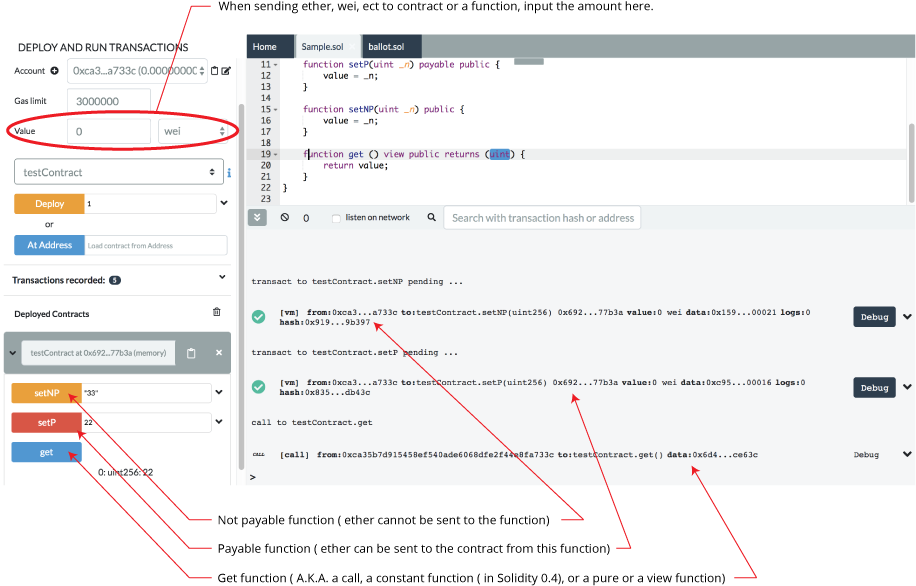Collapse deployed testContract instance
Viewport: 916px width, 586px height.
[x=12, y=353]
